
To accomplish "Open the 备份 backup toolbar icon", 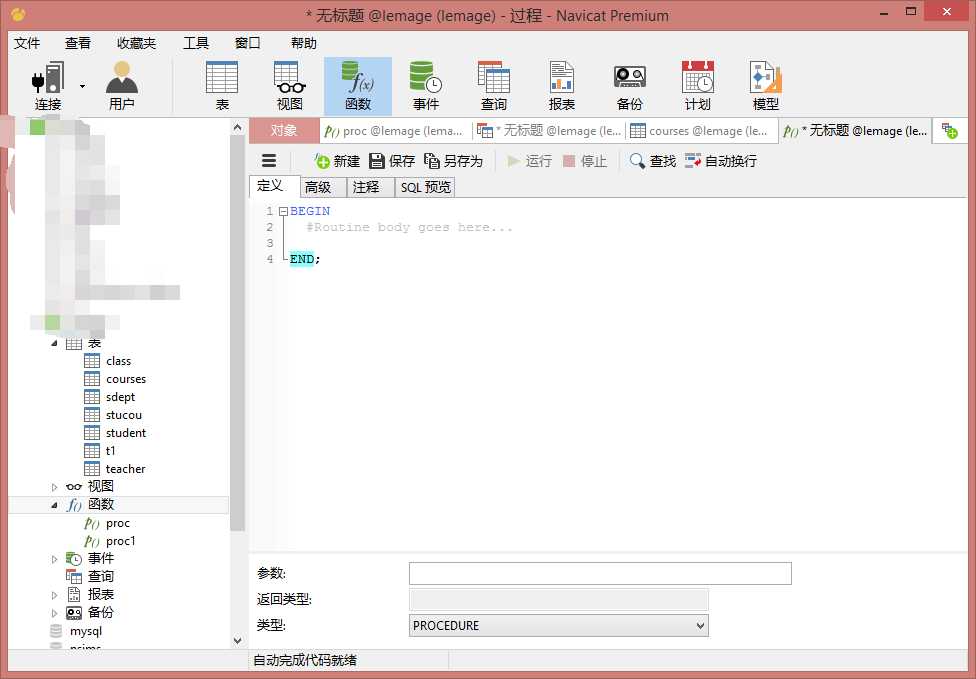I will pyautogui.click(x=629, y=86).
